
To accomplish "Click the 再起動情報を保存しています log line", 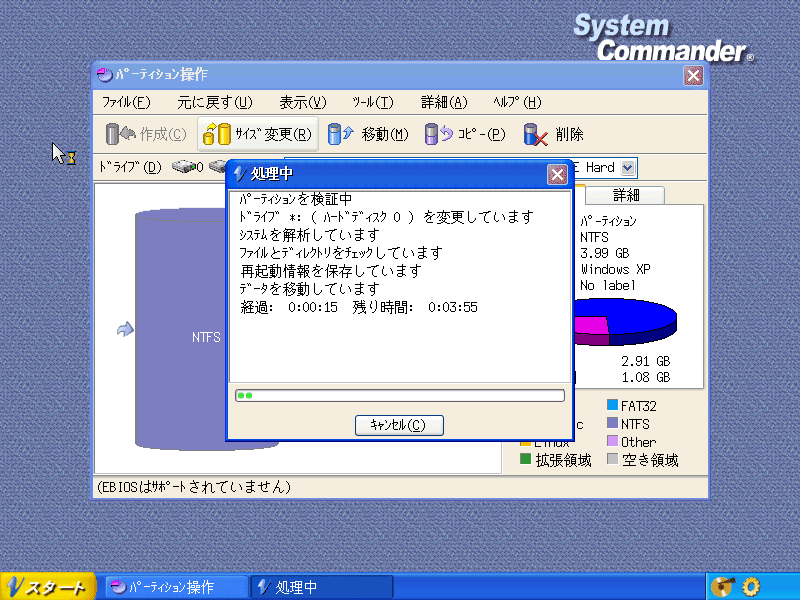I will point(331,271).
